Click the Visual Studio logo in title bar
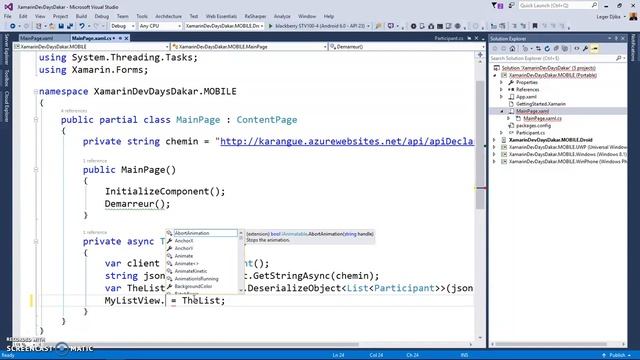The height and width of the screenshot is (360, 640). coord(8,7)
